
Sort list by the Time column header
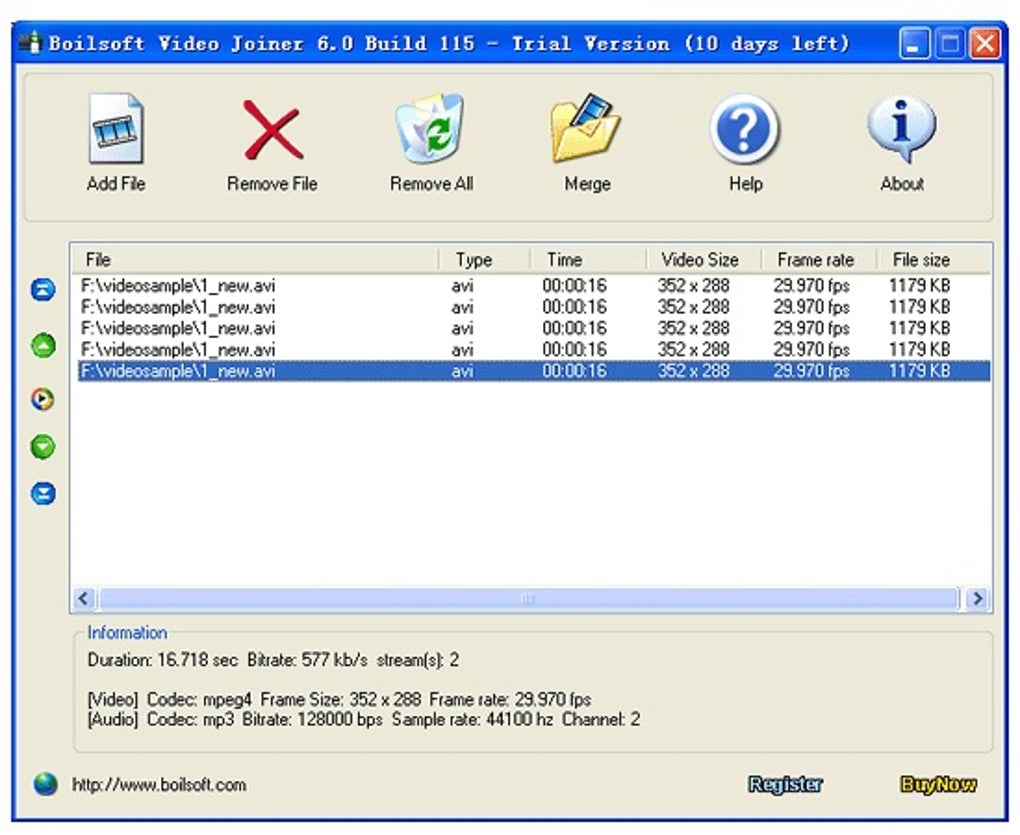pyautogui.click(x=588, y=259)
